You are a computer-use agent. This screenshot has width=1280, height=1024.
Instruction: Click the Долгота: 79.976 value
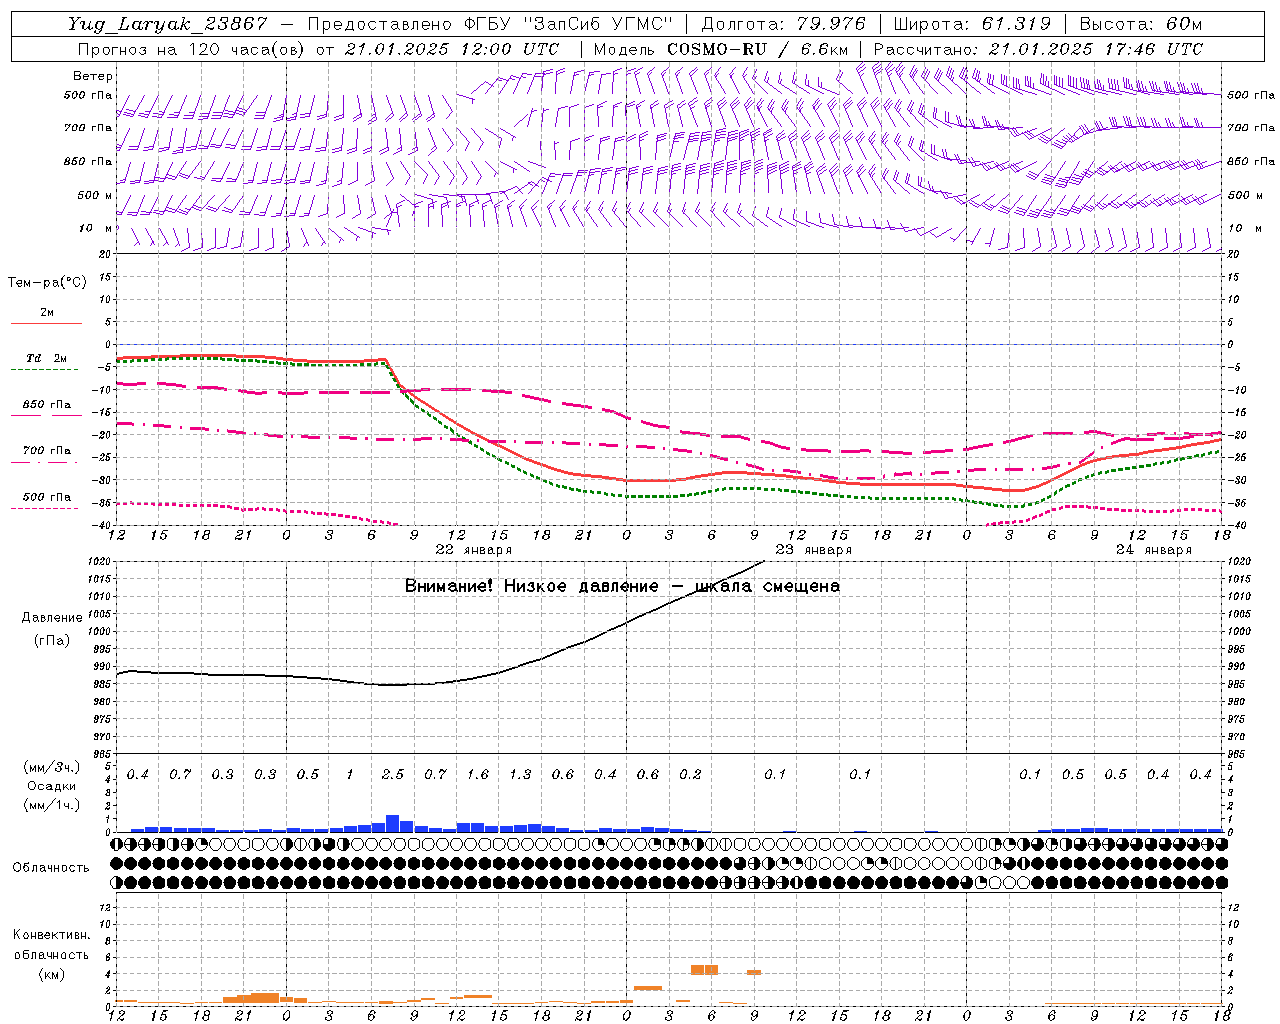pyautogui.click(x=783, y=24)
